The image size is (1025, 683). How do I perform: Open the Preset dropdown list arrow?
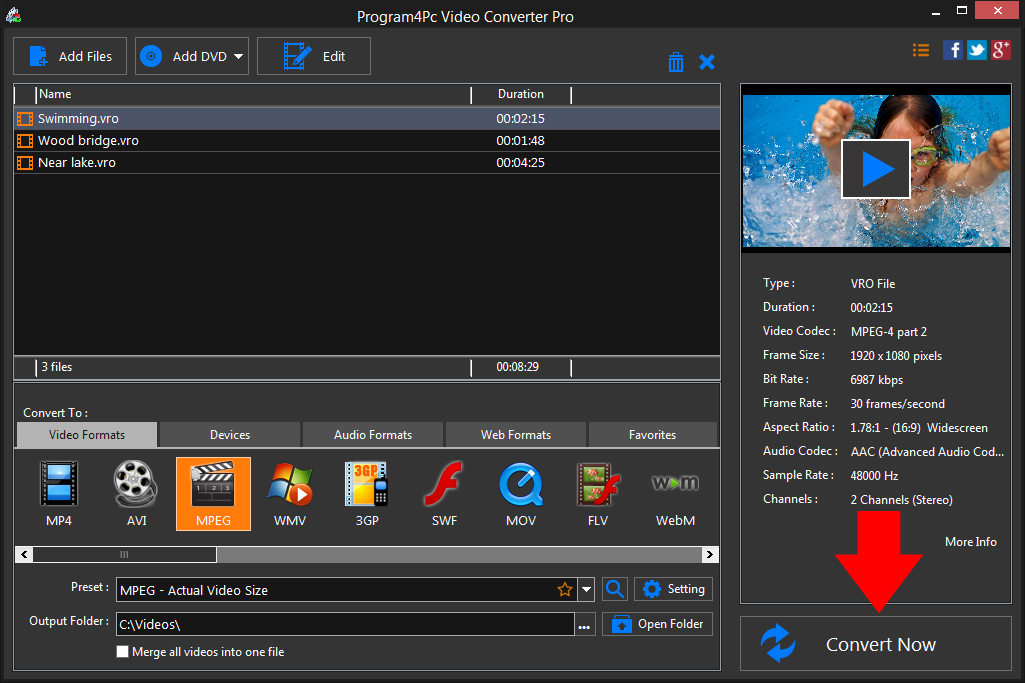pyautogui.click(x=587, y=590)
